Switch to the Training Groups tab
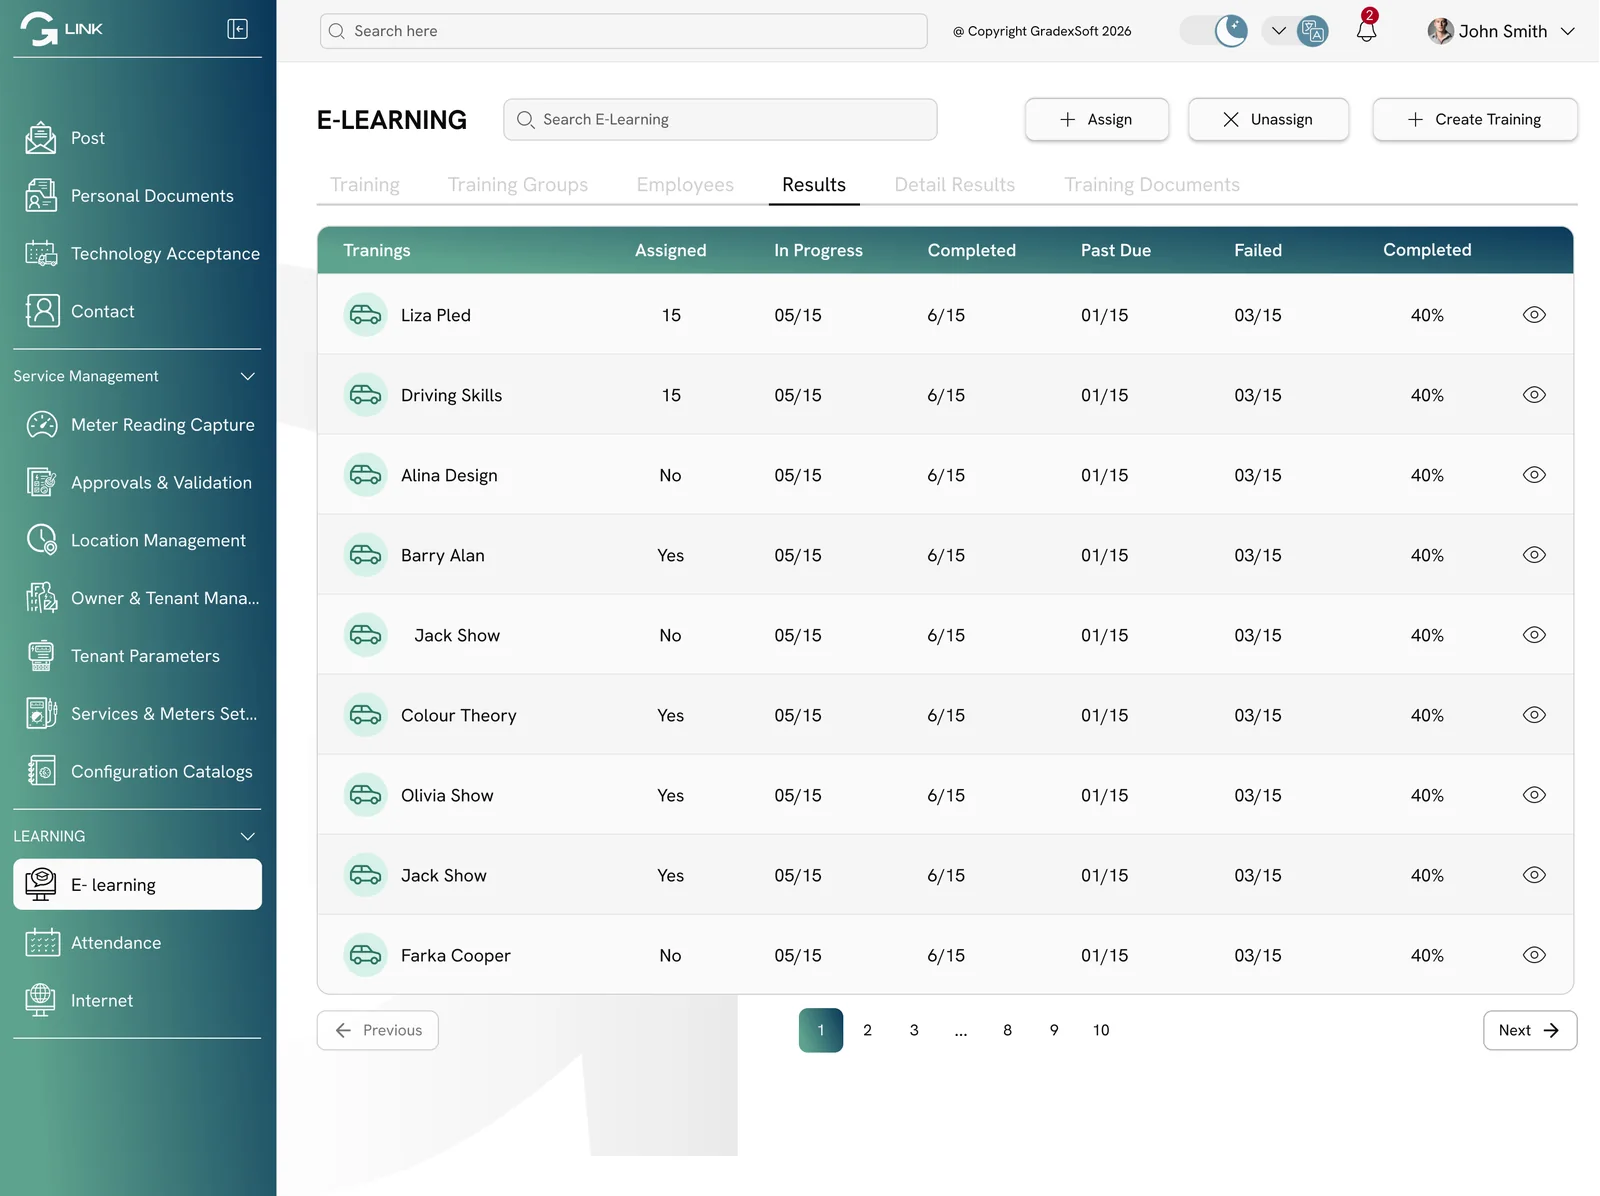 tap(518, 185)
